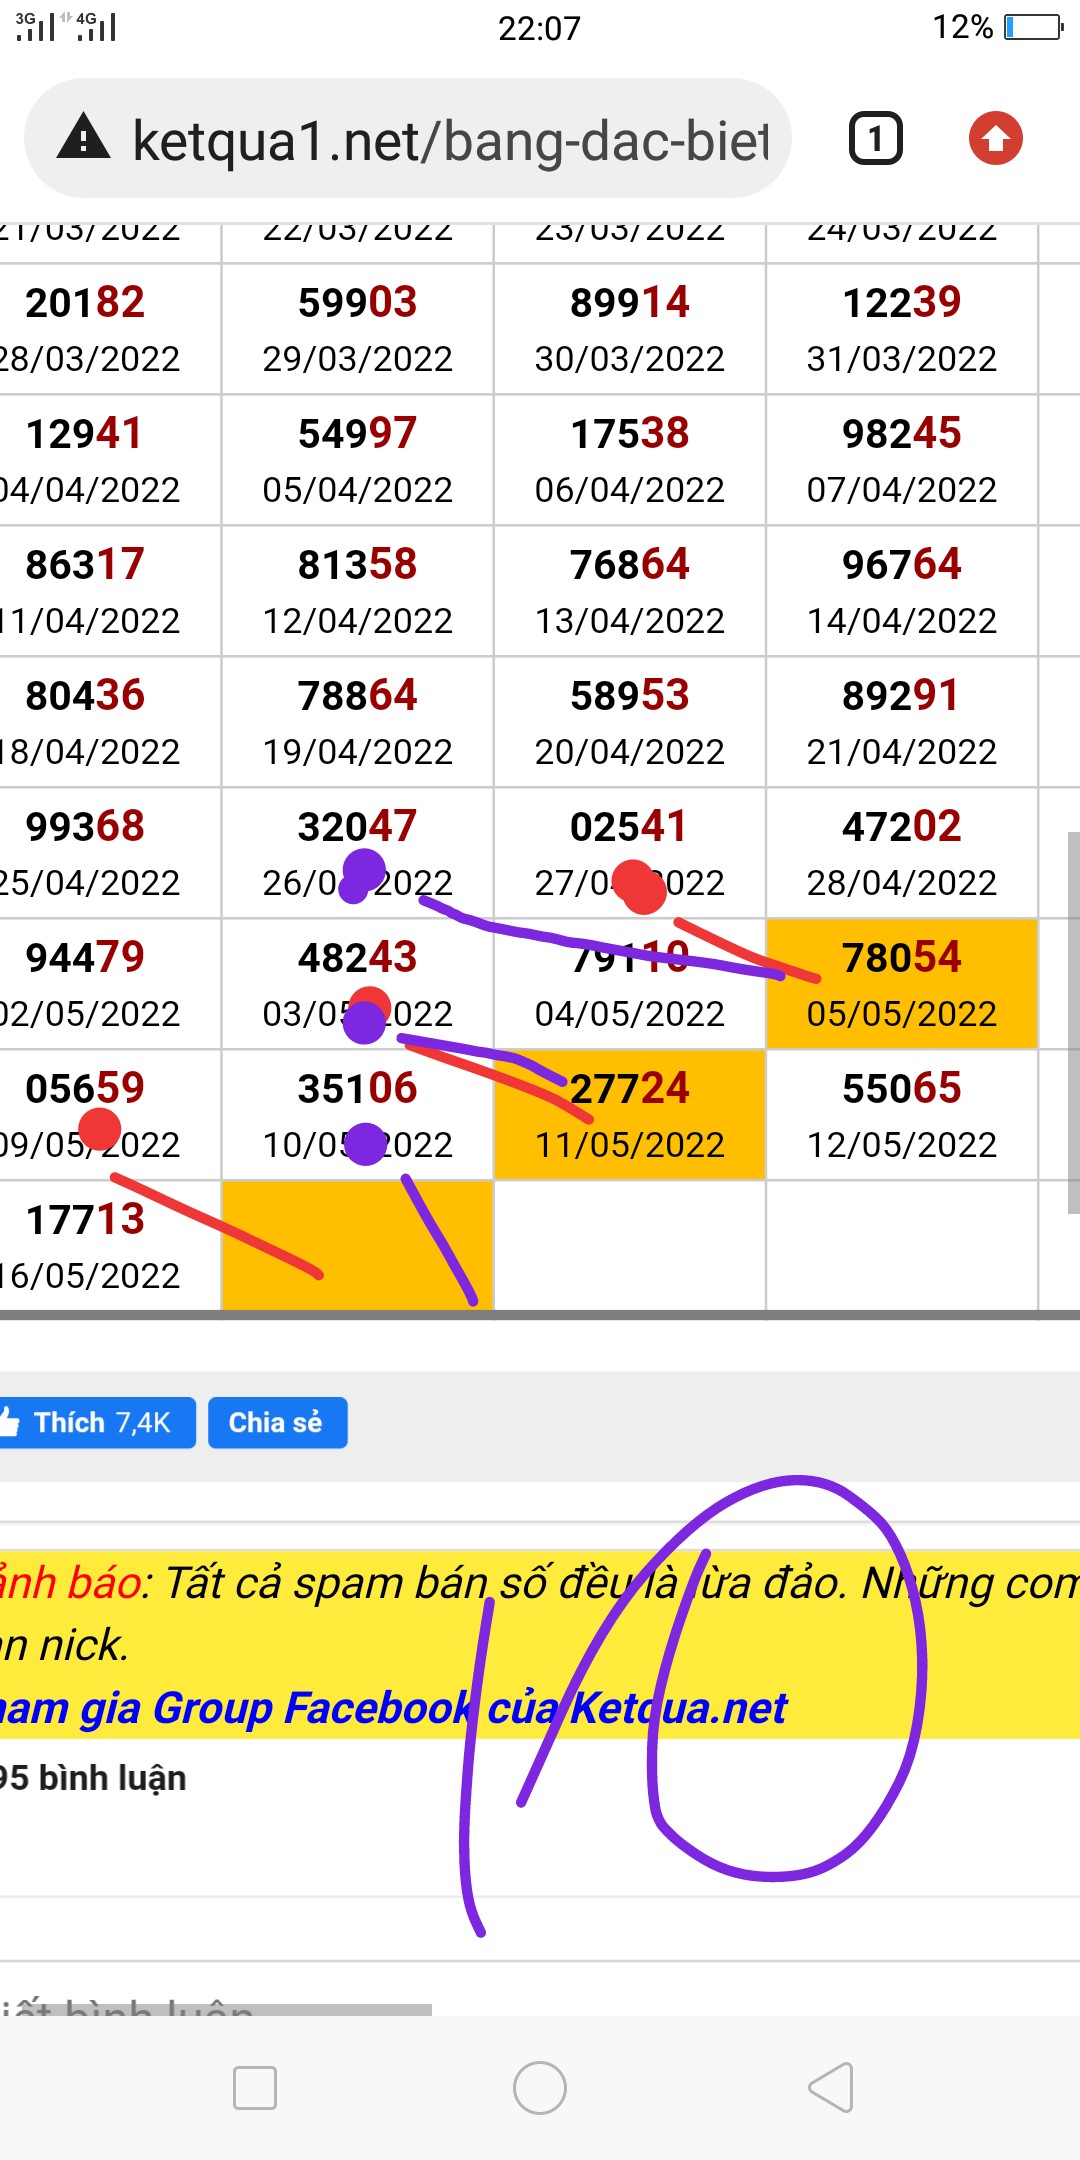The image size is (1080, 2160).
Task: Click the Chia sẻ share button
Action: click(x=277, y=1422)
